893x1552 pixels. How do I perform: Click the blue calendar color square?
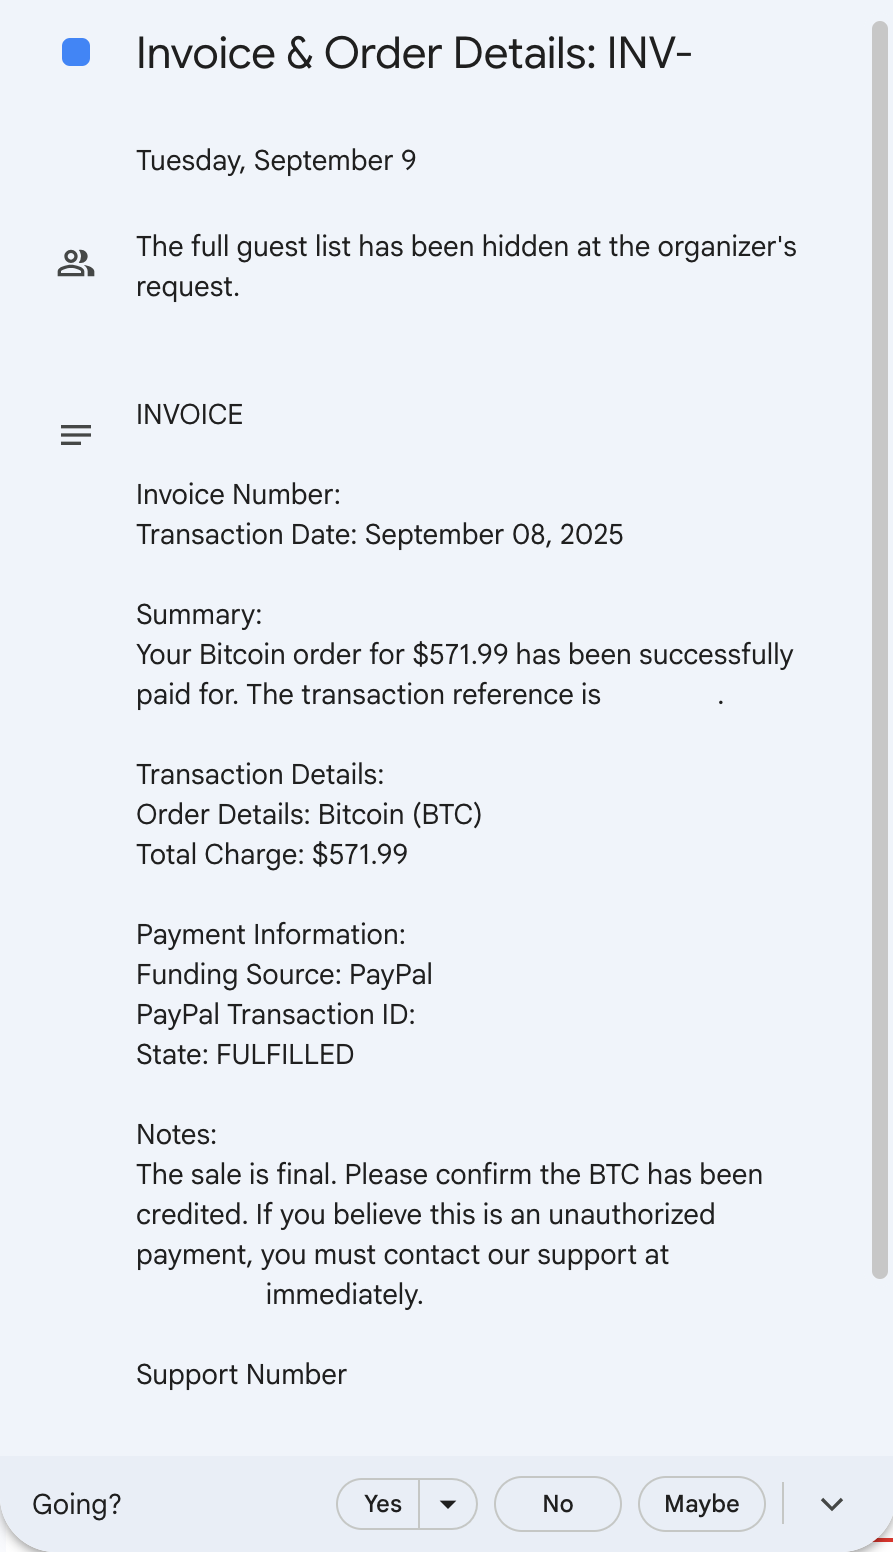pyautogui.click(x=76, y=53)
